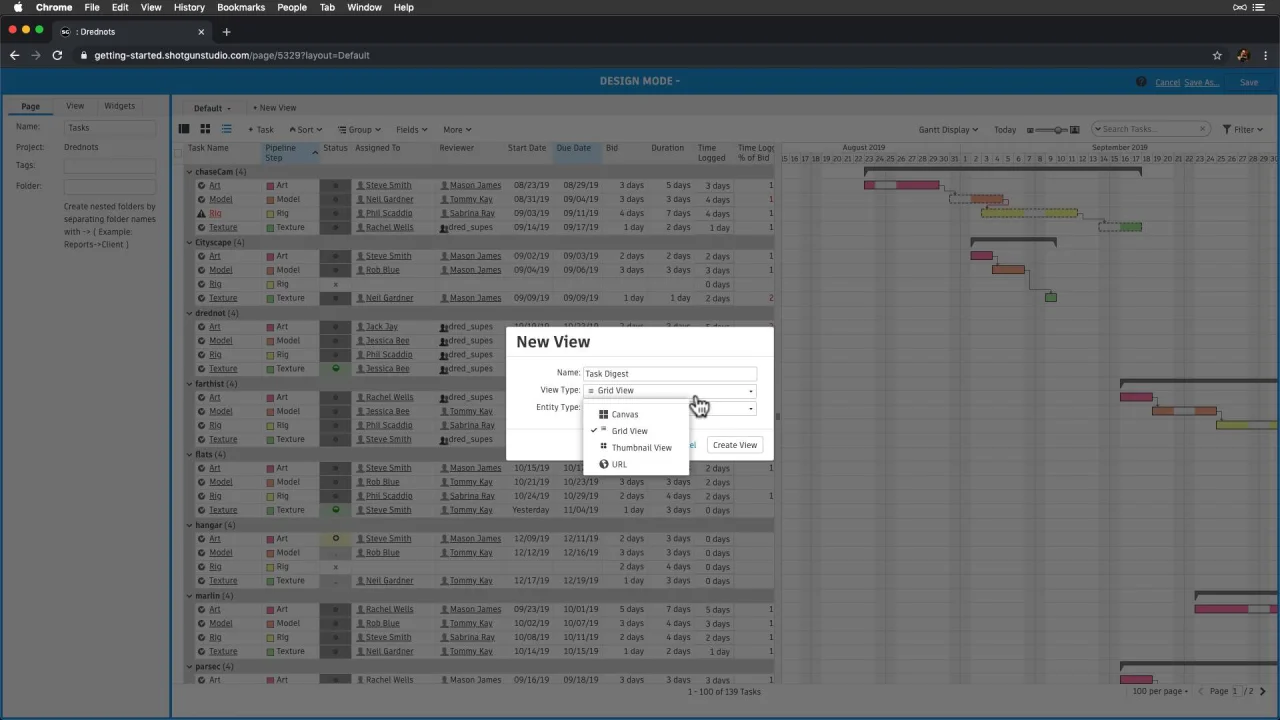Click the small zoom-out icon left of the slider

pos(1031,130)
